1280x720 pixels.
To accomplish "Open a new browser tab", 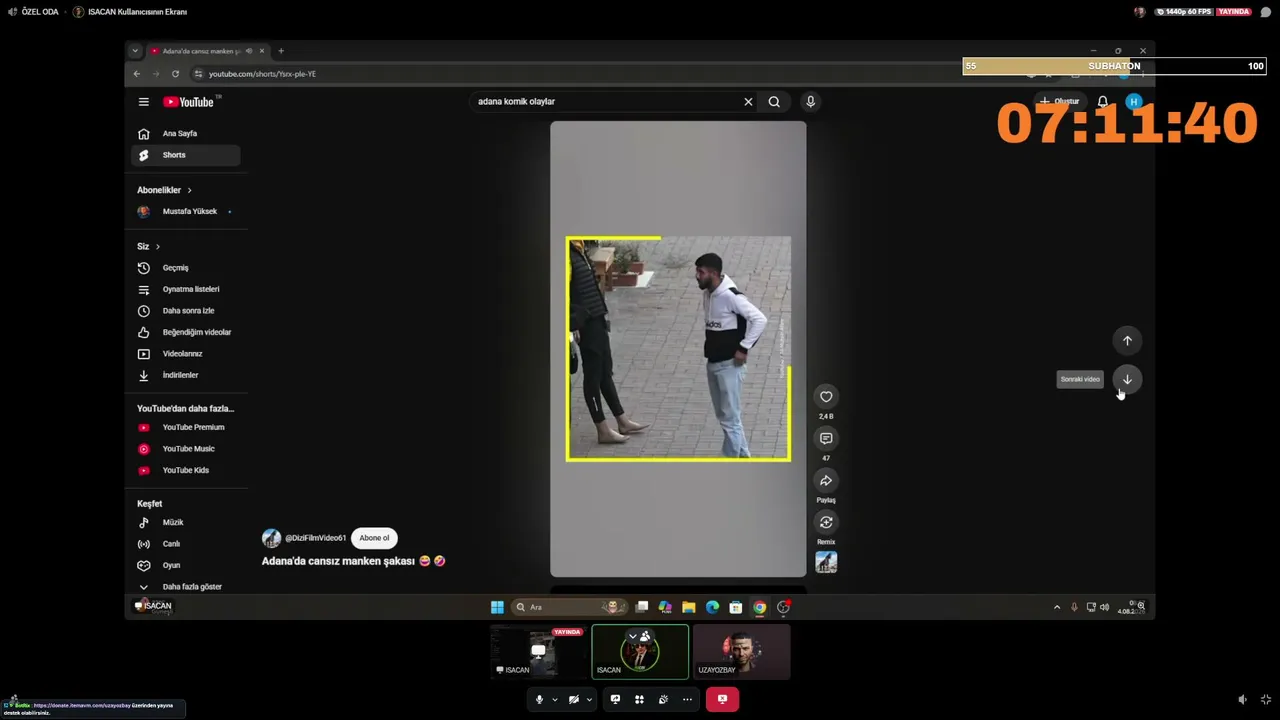I will pos(281,51).
